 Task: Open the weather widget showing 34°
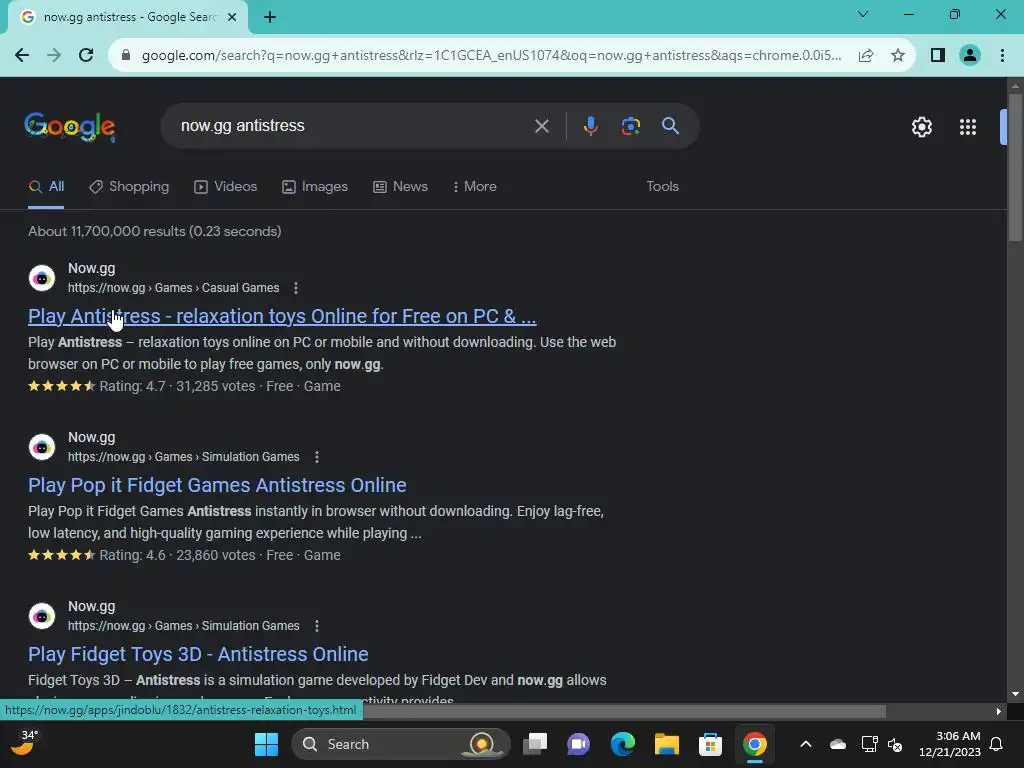coord(25,743)
